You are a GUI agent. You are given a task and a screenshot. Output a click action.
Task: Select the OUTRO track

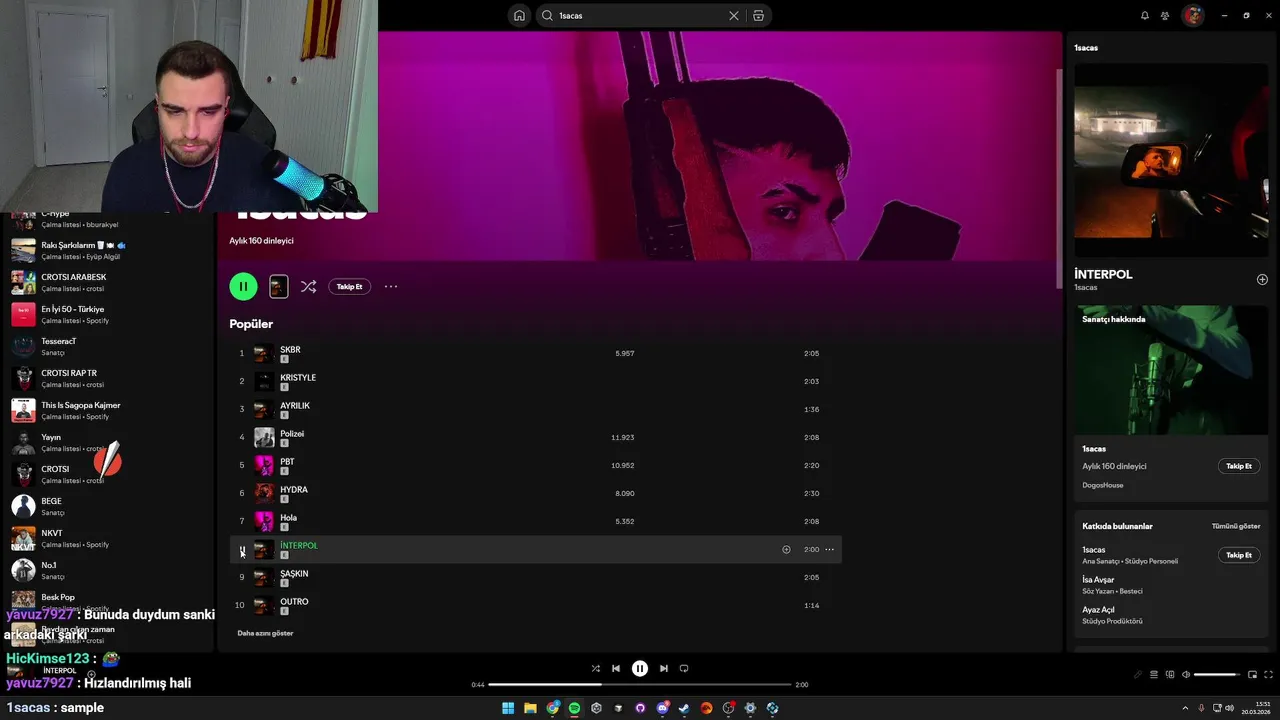tap(535, 605)
